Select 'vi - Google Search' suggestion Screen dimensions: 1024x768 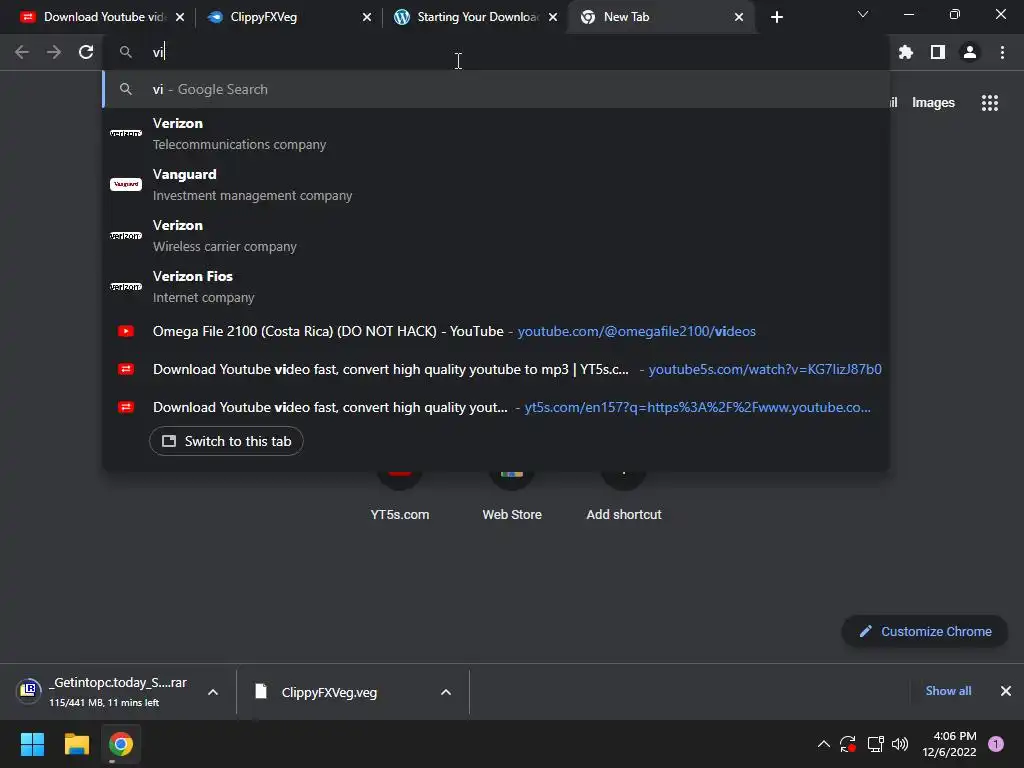[496, 89]
